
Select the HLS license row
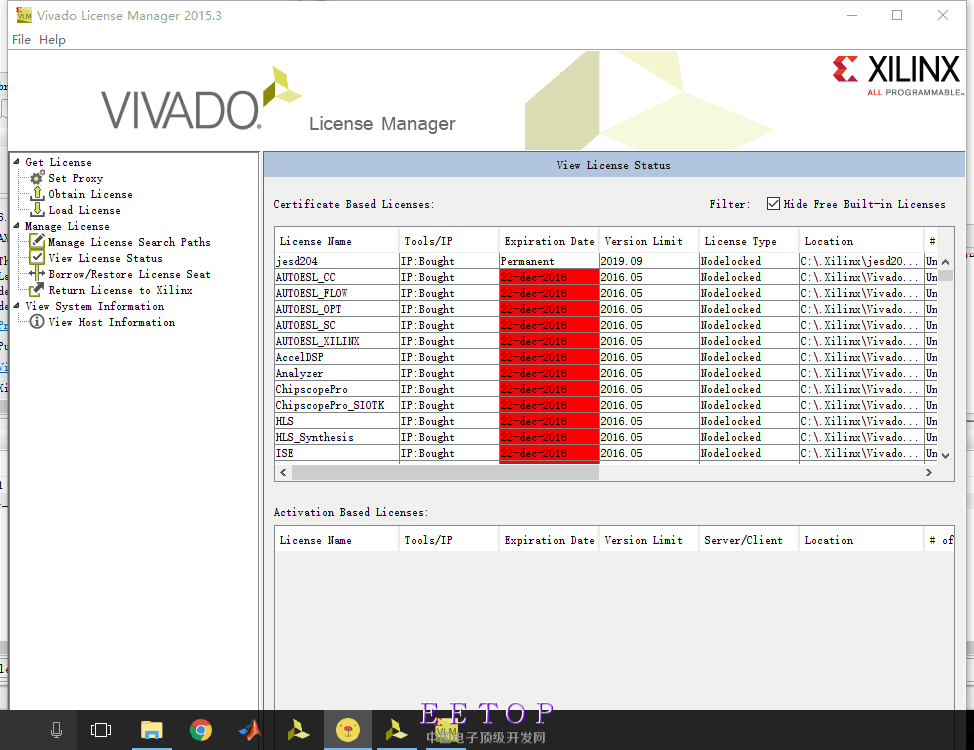[606, 421]
